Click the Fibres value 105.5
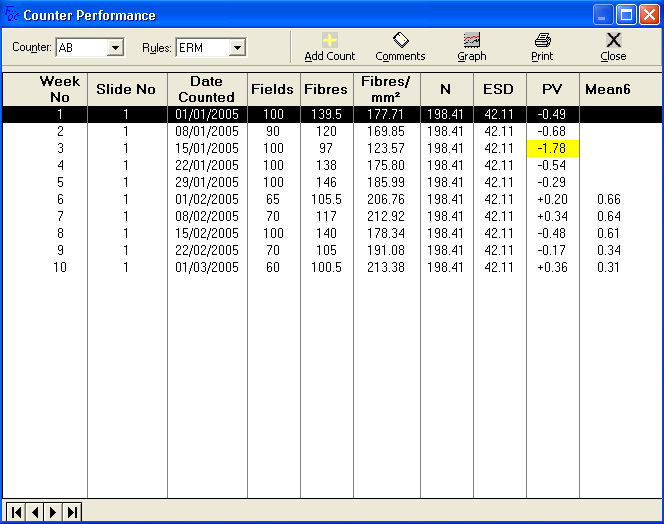Image resolution: width=664 pixels, height=524 pixels. (x=326, y=199)
